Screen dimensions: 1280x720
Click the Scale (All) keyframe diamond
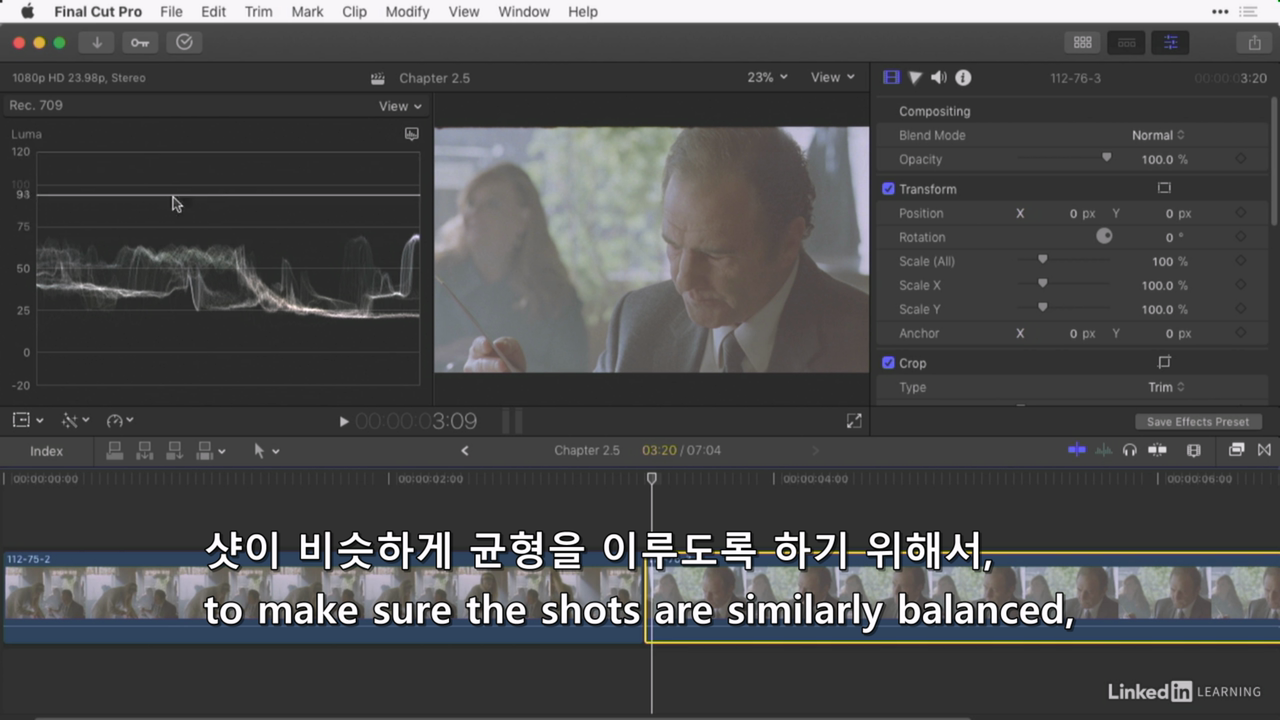tap(1240, 261)
